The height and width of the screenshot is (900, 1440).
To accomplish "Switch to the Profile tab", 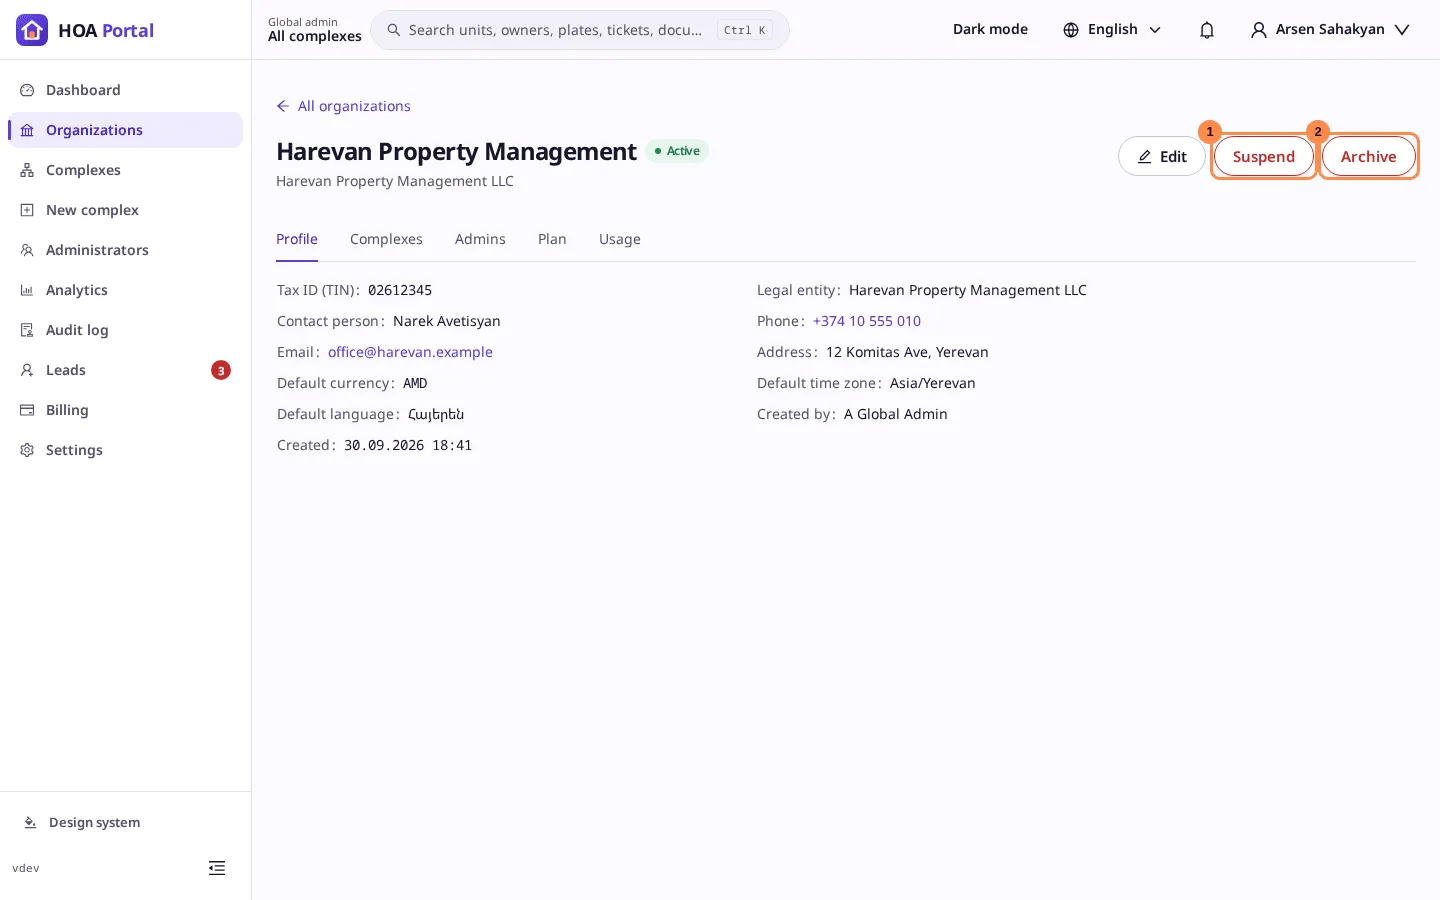I will point(297,239).
